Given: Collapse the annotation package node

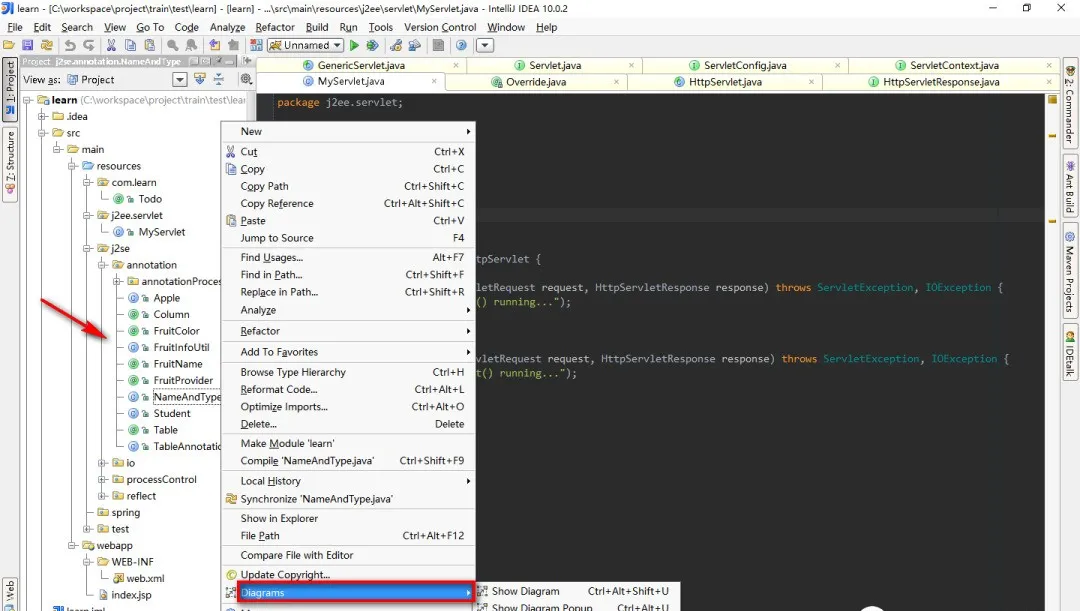Looking at the screenshot, I should click(102, 265).
